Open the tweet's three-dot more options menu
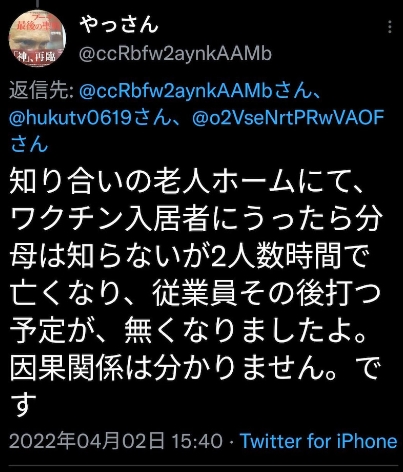 point(390,27)
